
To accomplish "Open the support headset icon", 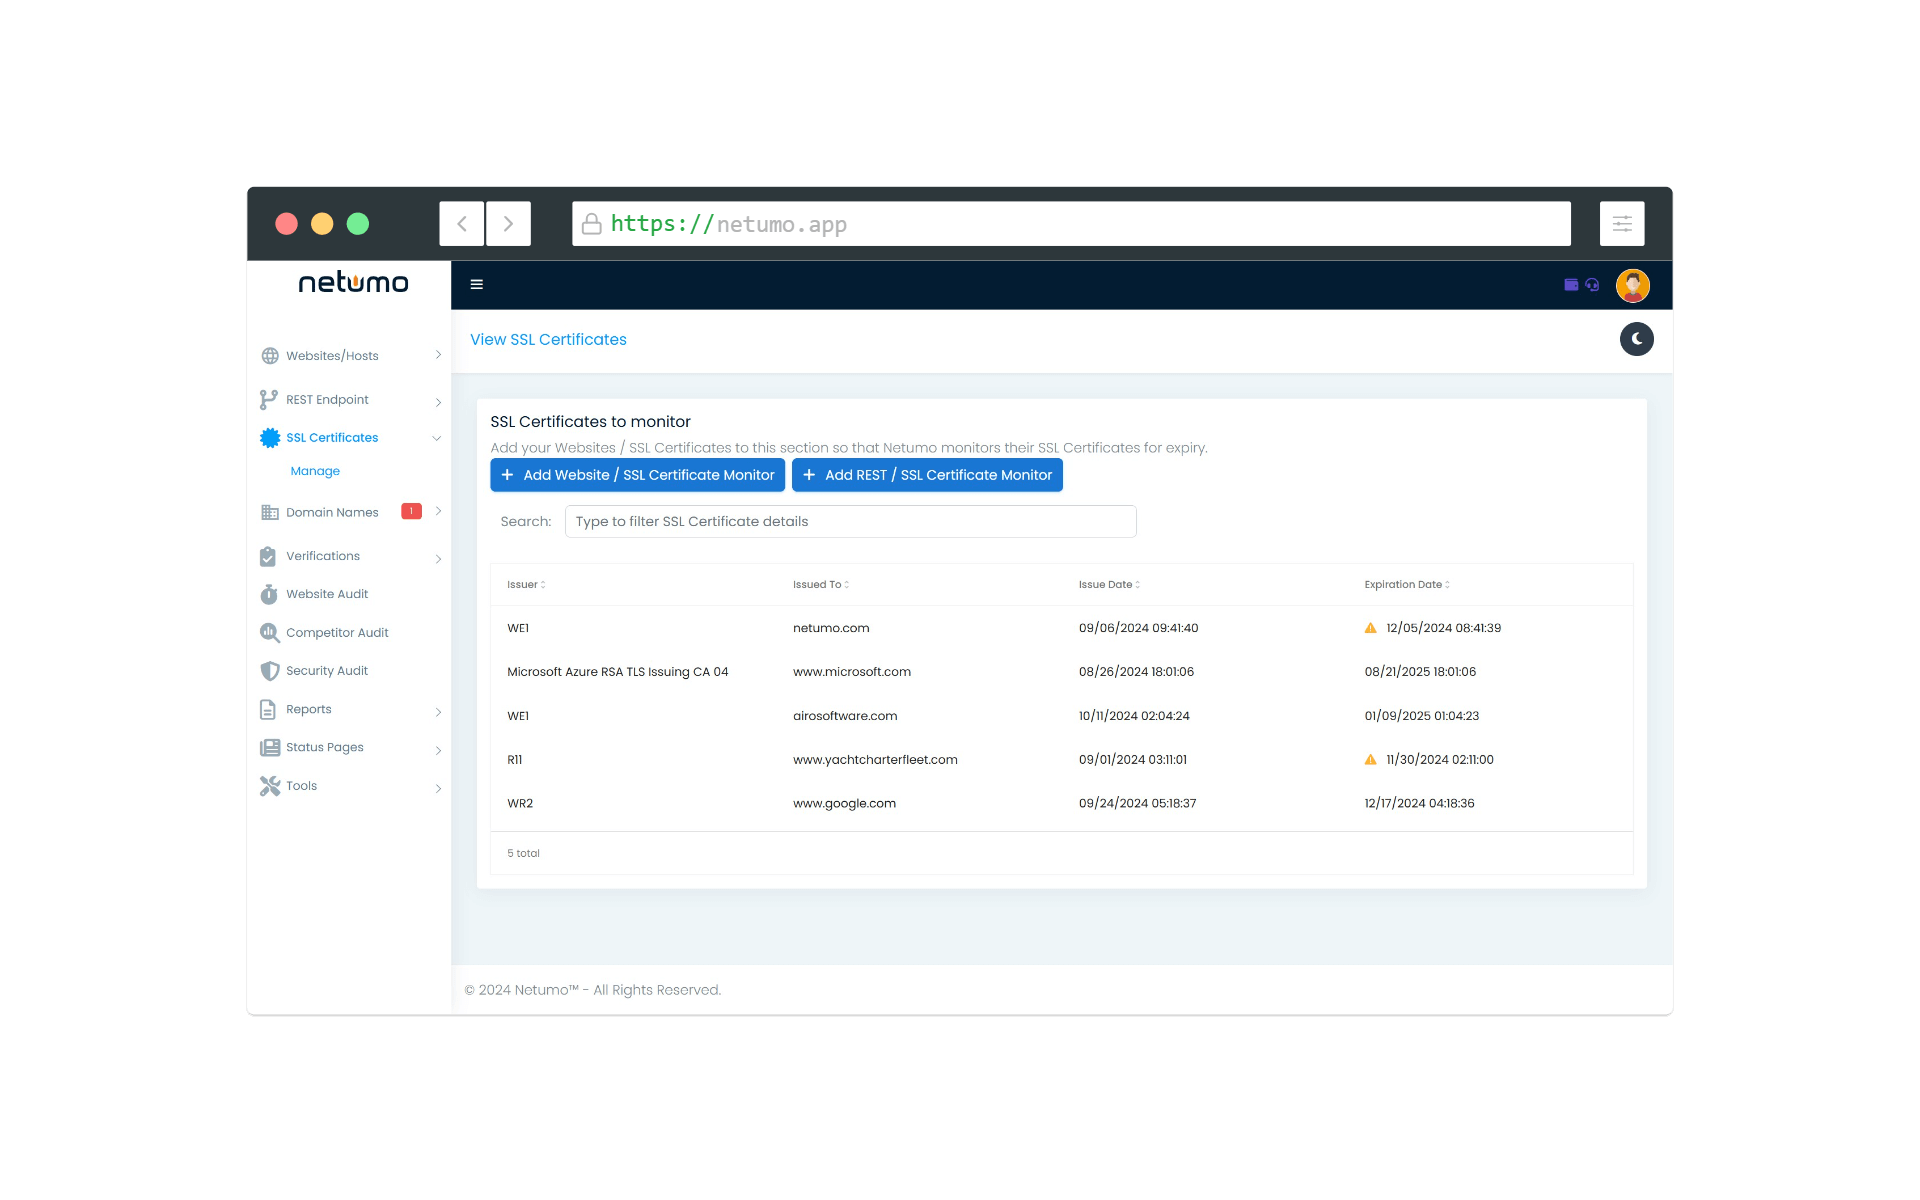I will pyautogui.click(x=1592, y=285).
